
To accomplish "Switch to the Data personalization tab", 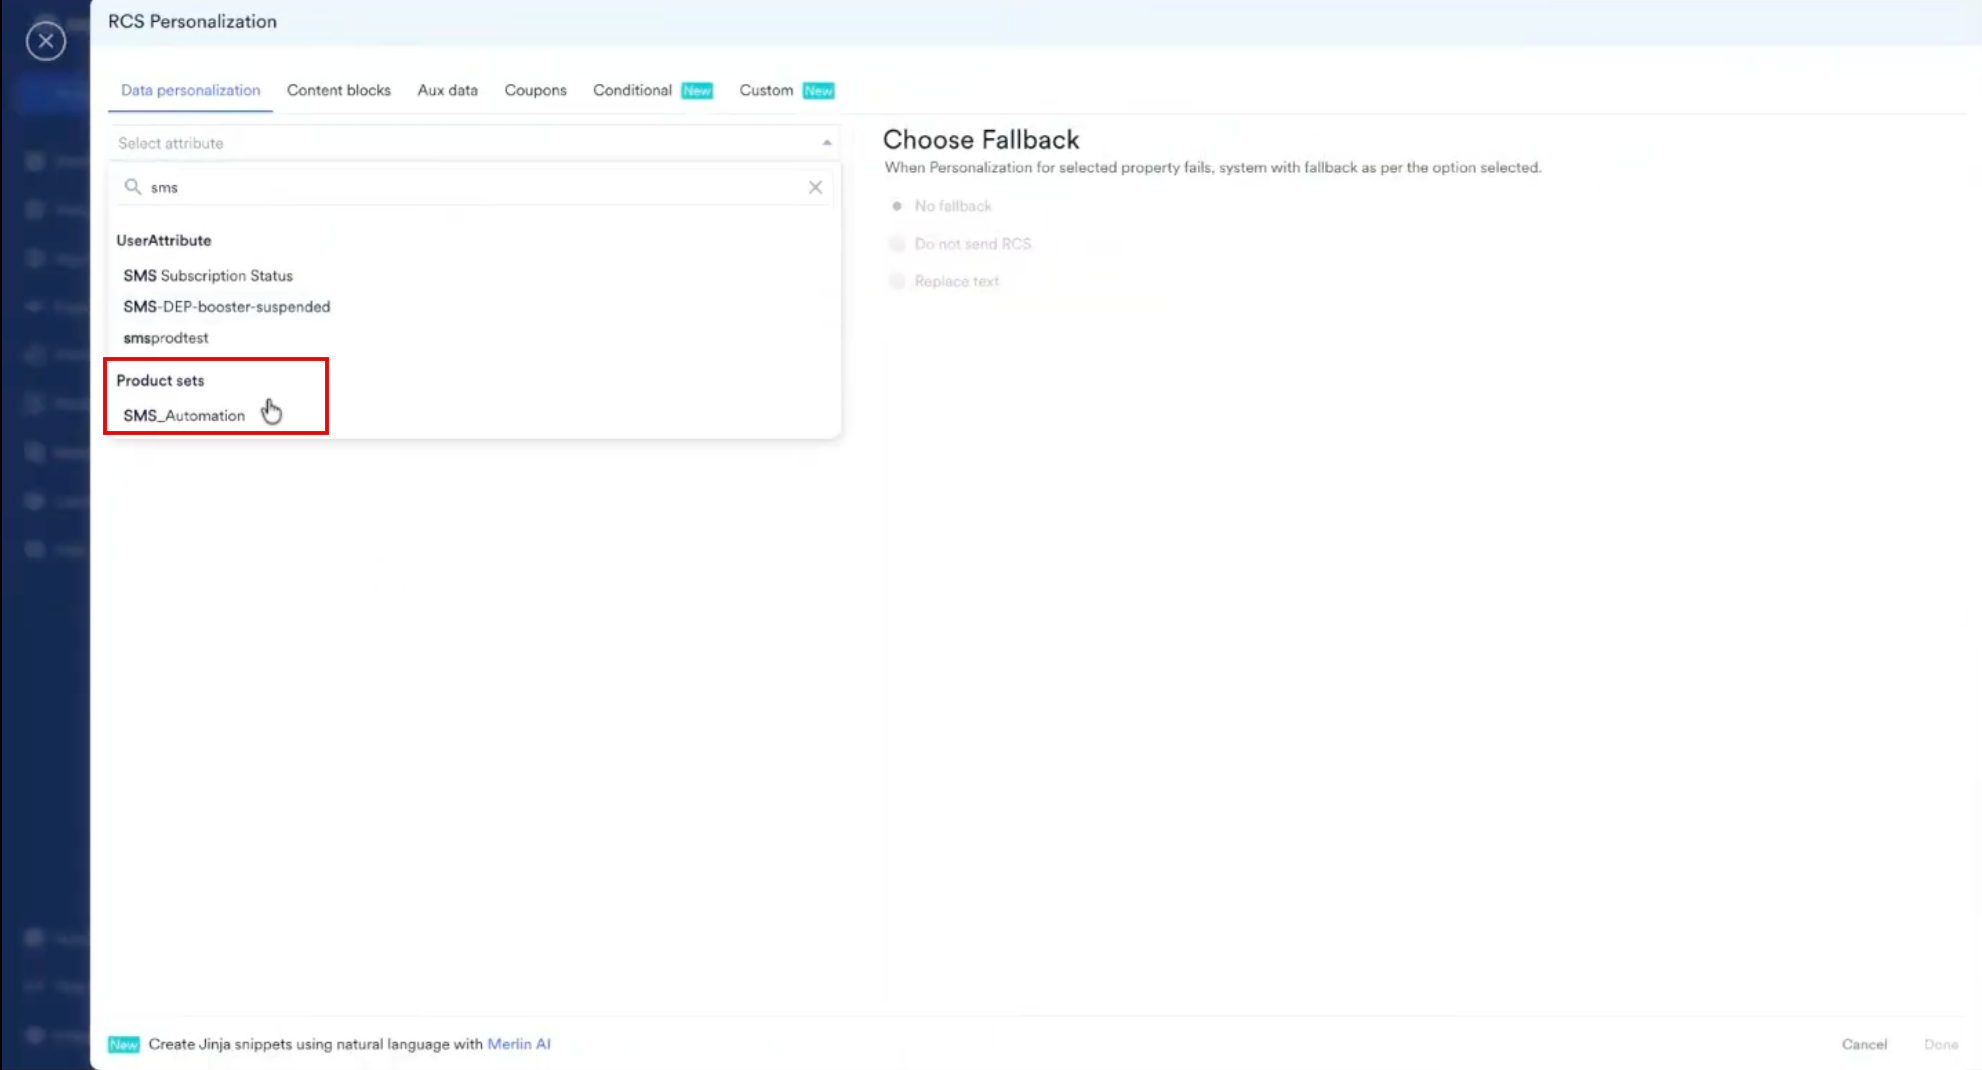I will (x=190, y=90).
